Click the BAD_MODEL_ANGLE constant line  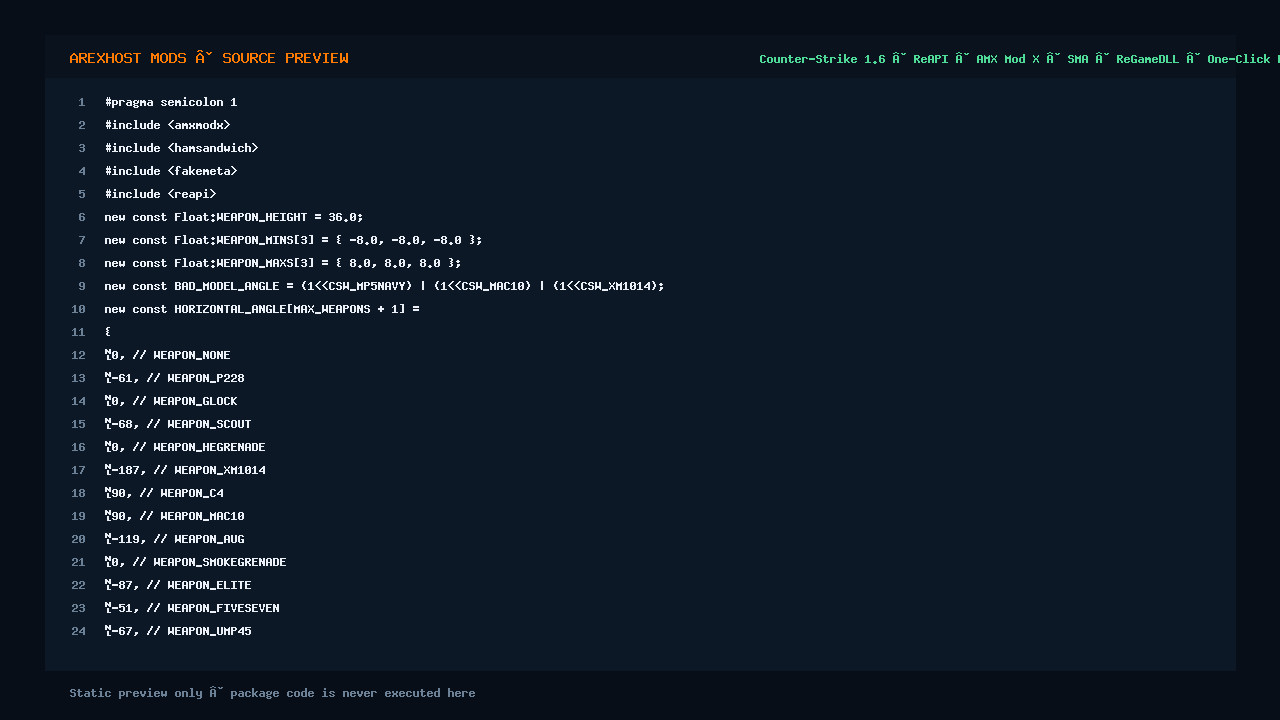click(x=384, y=286)
